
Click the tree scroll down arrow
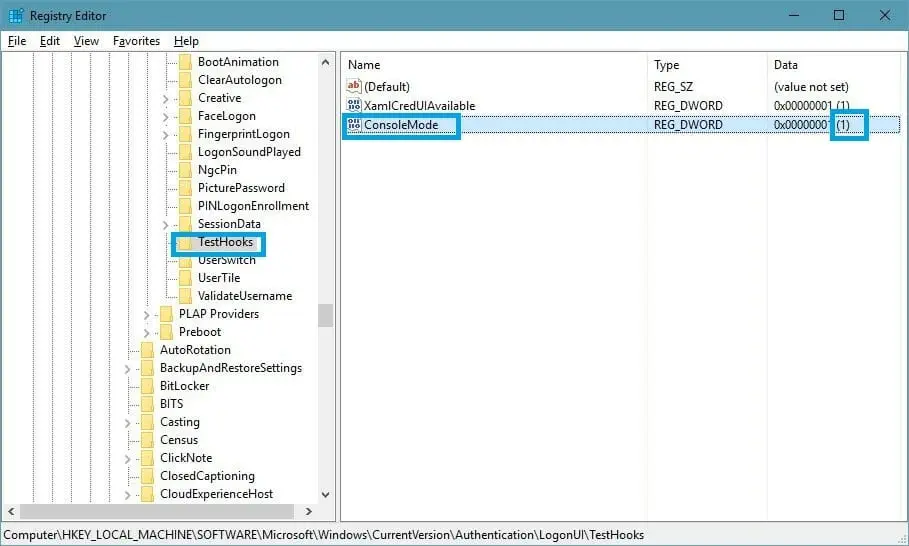click(325, 494)
